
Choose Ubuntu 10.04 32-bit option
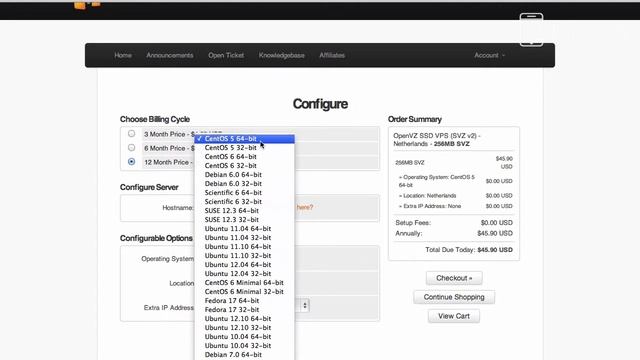point(244,345)
